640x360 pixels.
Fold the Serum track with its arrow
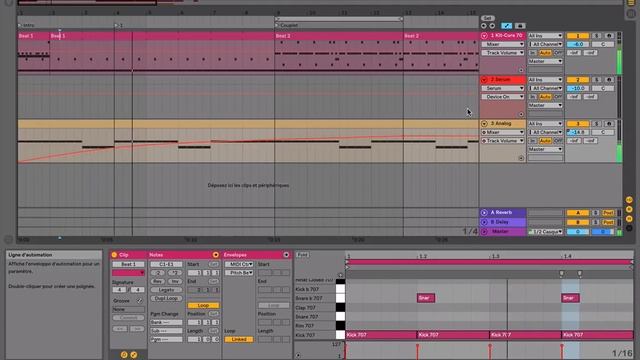tap(484, 80)
